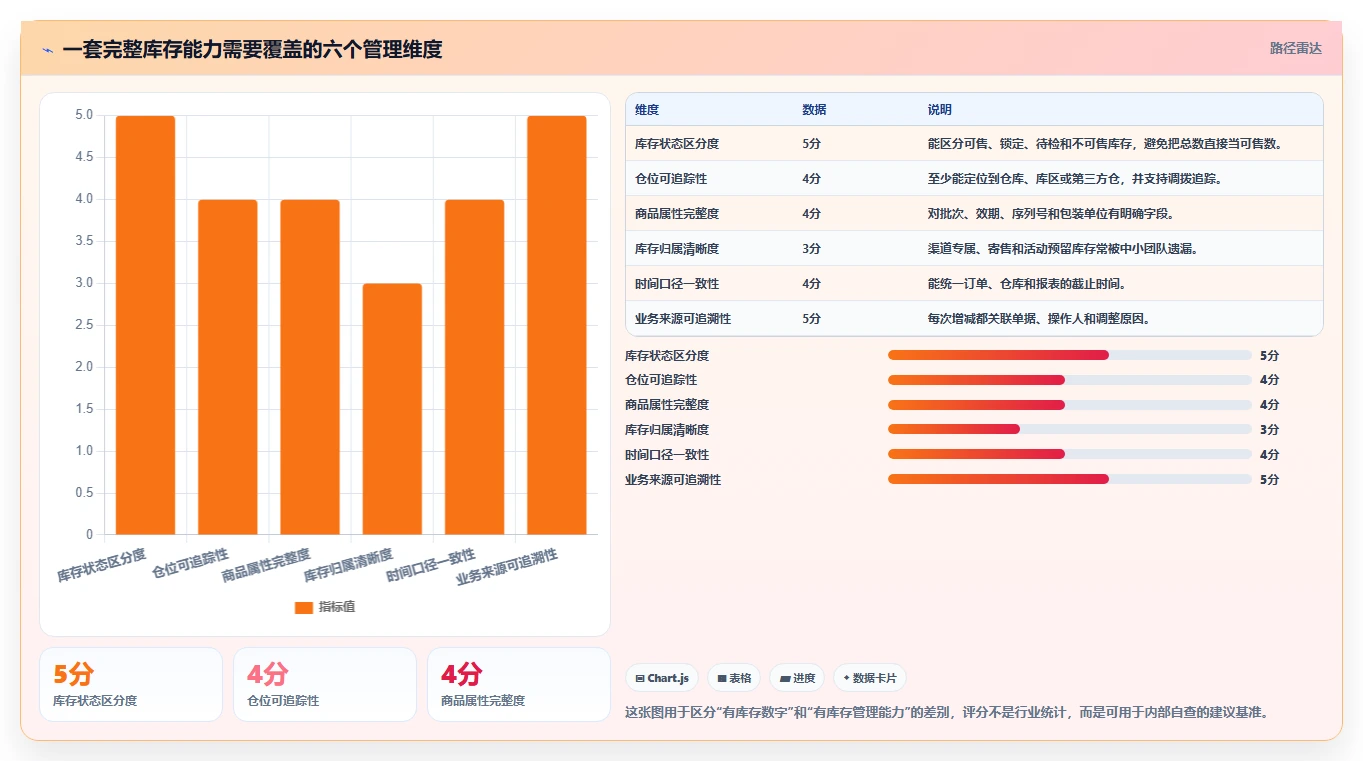
Task: Select the Chart.js tag chip
Action: [x=662, y=678]
